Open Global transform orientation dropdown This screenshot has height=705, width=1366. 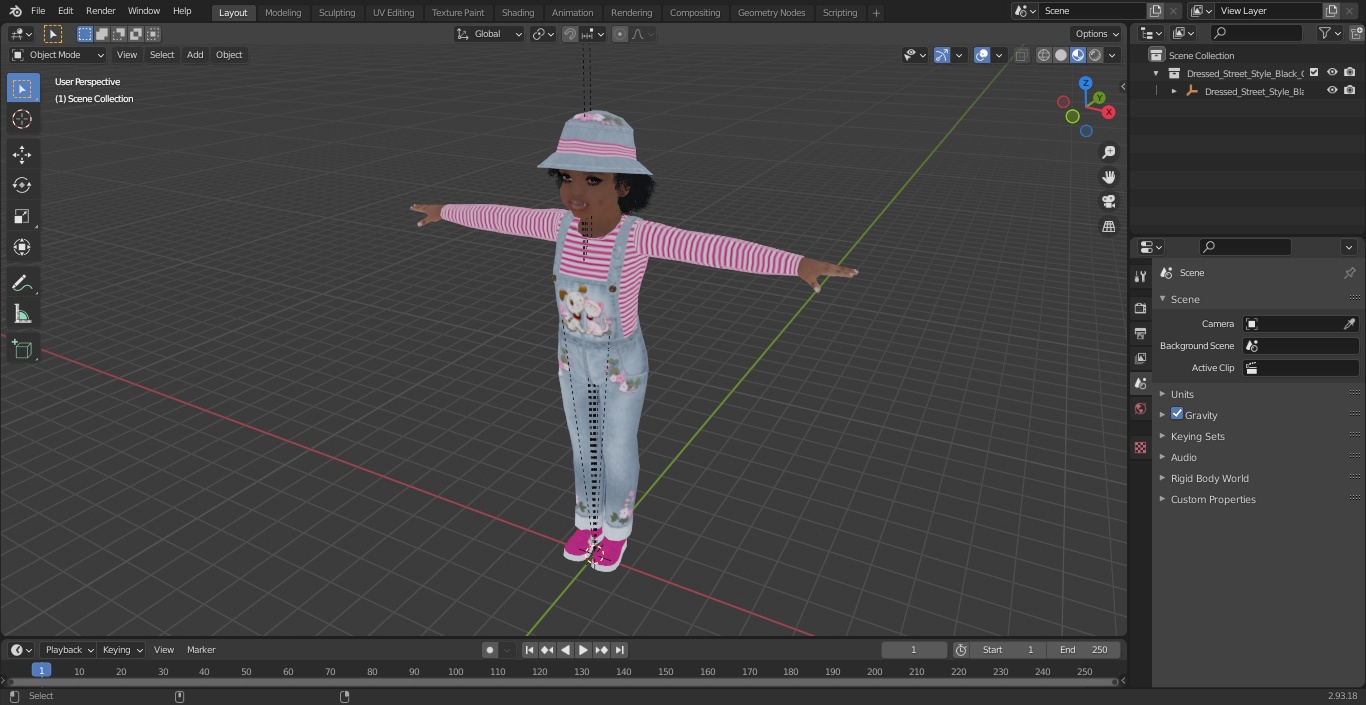489,34
